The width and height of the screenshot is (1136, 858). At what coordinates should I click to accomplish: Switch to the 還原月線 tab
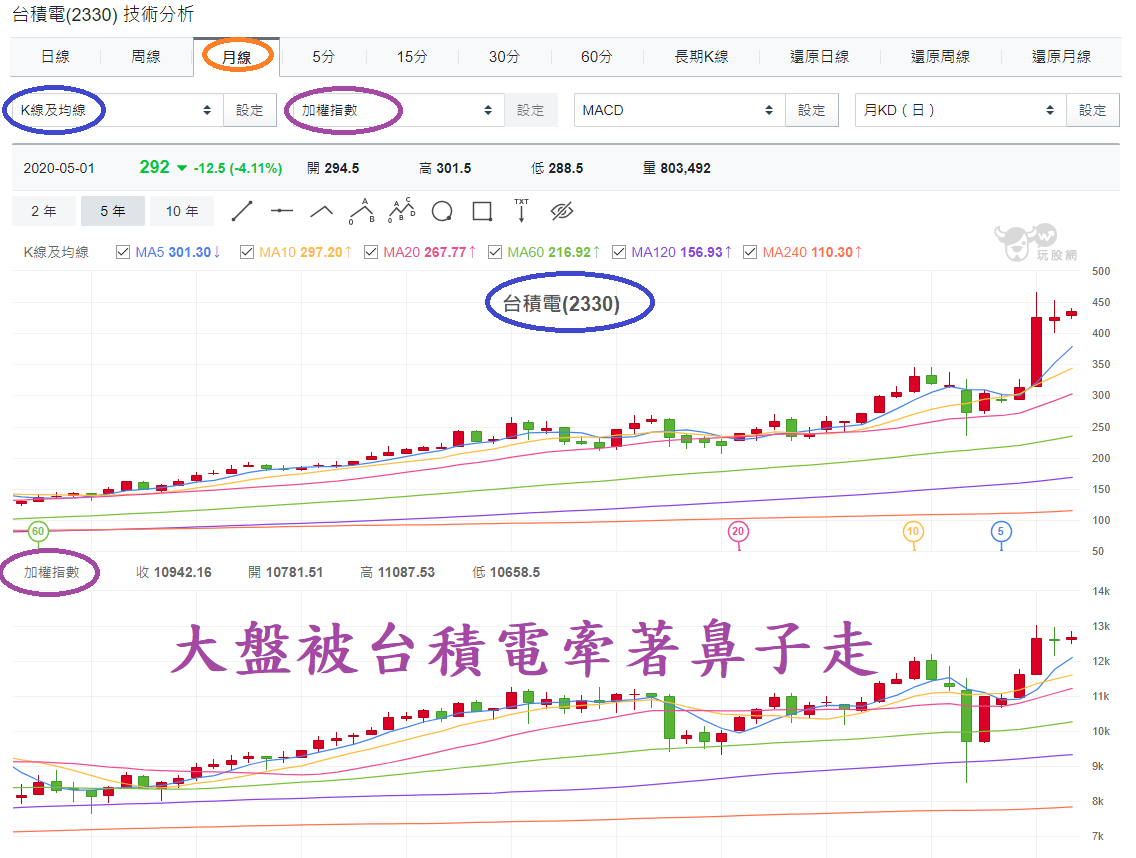[x=1061, y=57]
